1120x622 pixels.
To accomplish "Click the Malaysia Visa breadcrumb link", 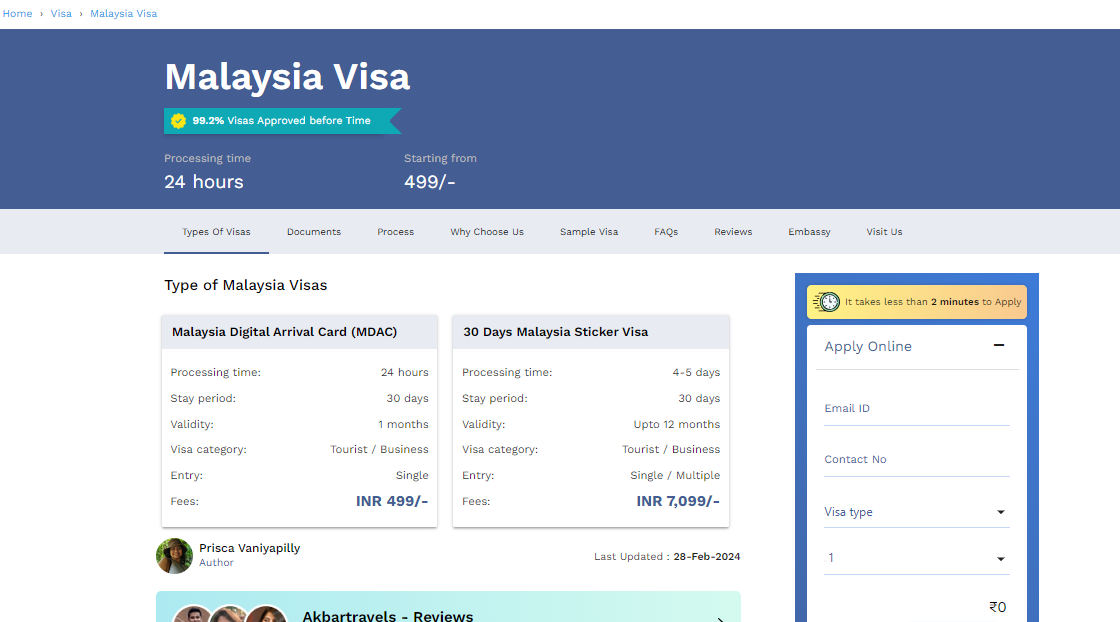I will click(124, 14).
